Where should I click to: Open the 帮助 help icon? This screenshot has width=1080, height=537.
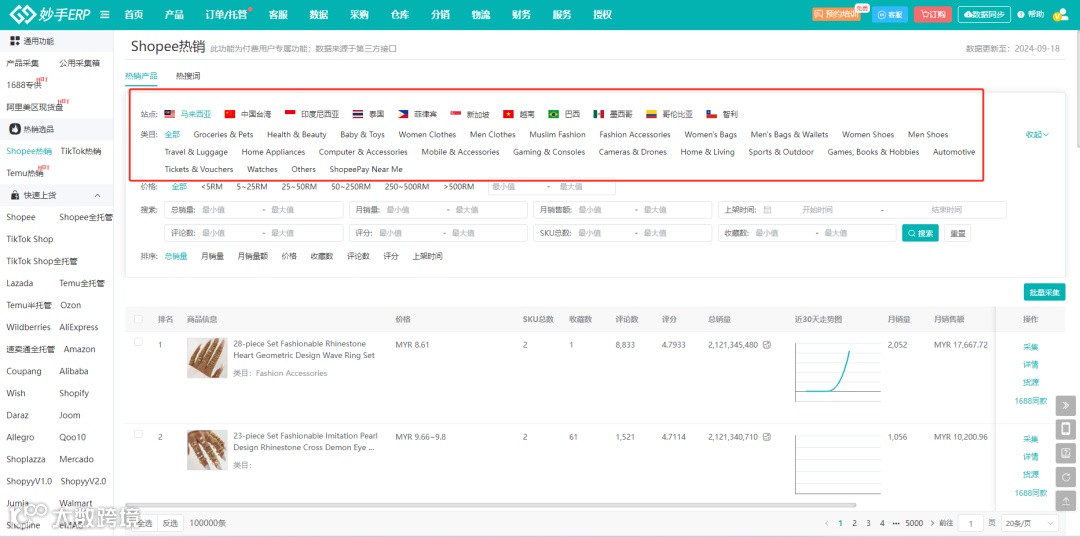click(1030, 14)
